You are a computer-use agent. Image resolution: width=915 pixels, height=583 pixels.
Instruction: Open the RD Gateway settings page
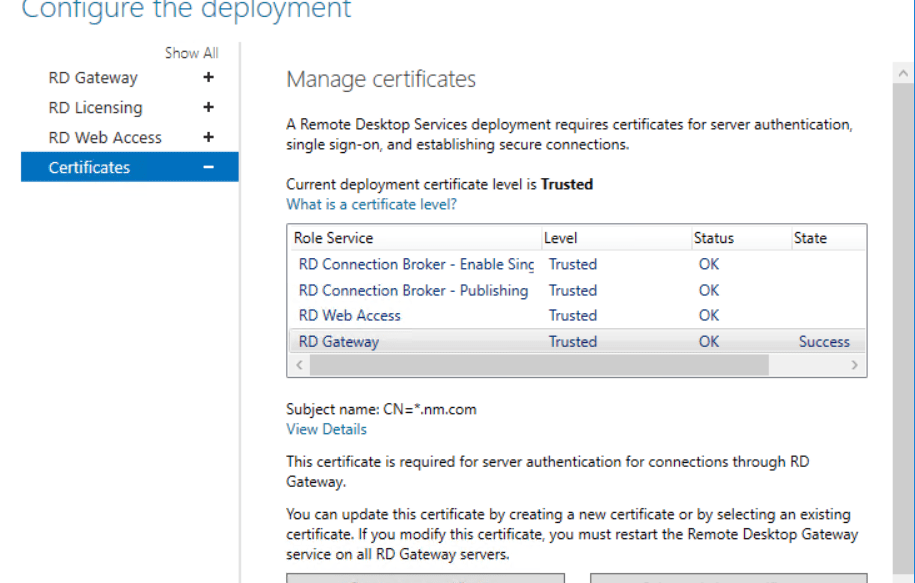click(93, 78)
